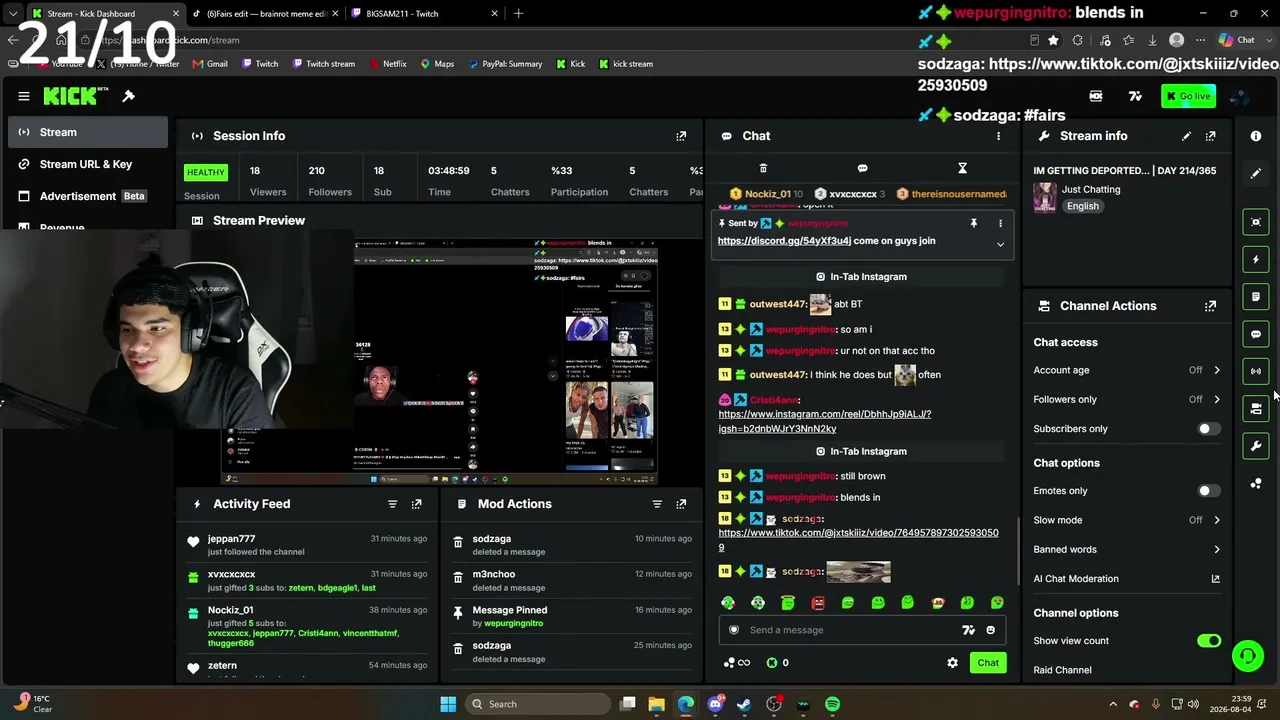This screenshot has width=1280, height=720.
Task: Open chat settings gear icon
Action: click(952, 663)
